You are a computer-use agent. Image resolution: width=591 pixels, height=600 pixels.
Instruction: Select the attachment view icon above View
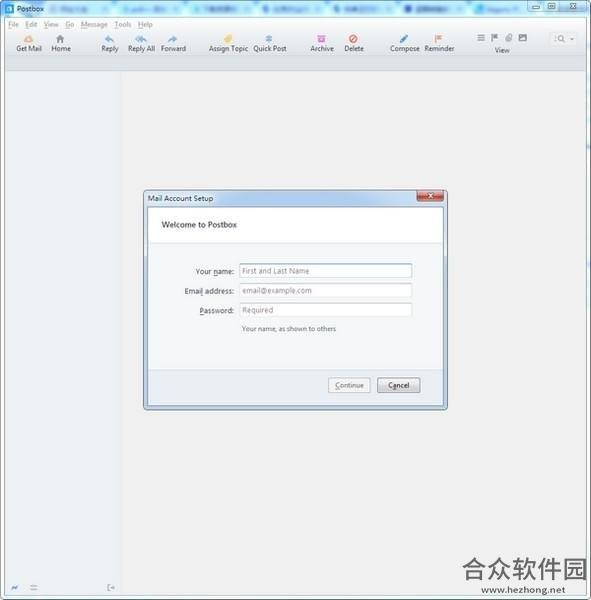pos(509,38)
